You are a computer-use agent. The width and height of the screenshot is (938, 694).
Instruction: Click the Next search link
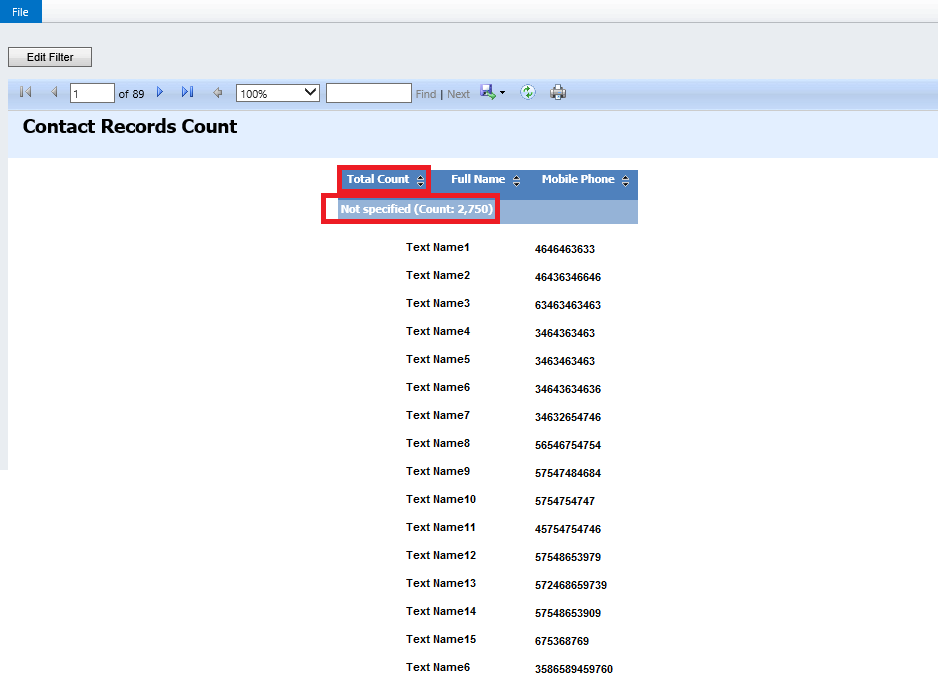[x=458, y=94]
